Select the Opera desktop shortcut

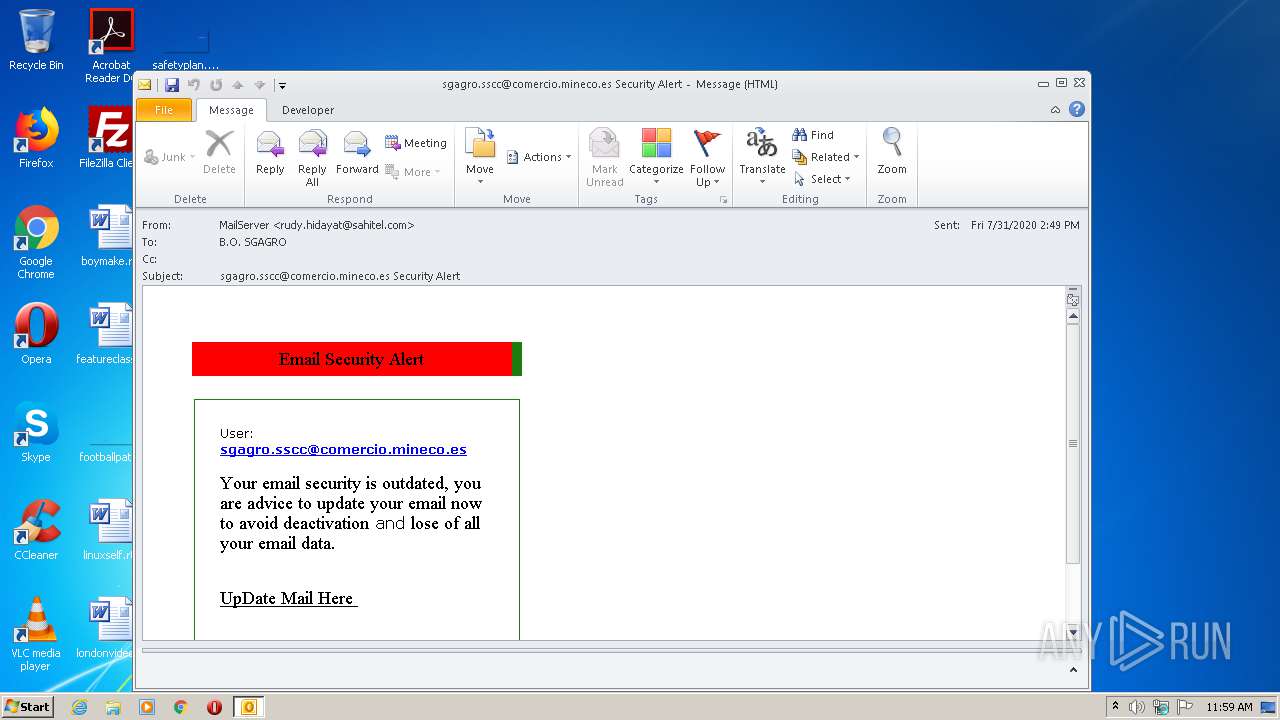point(36,334)
